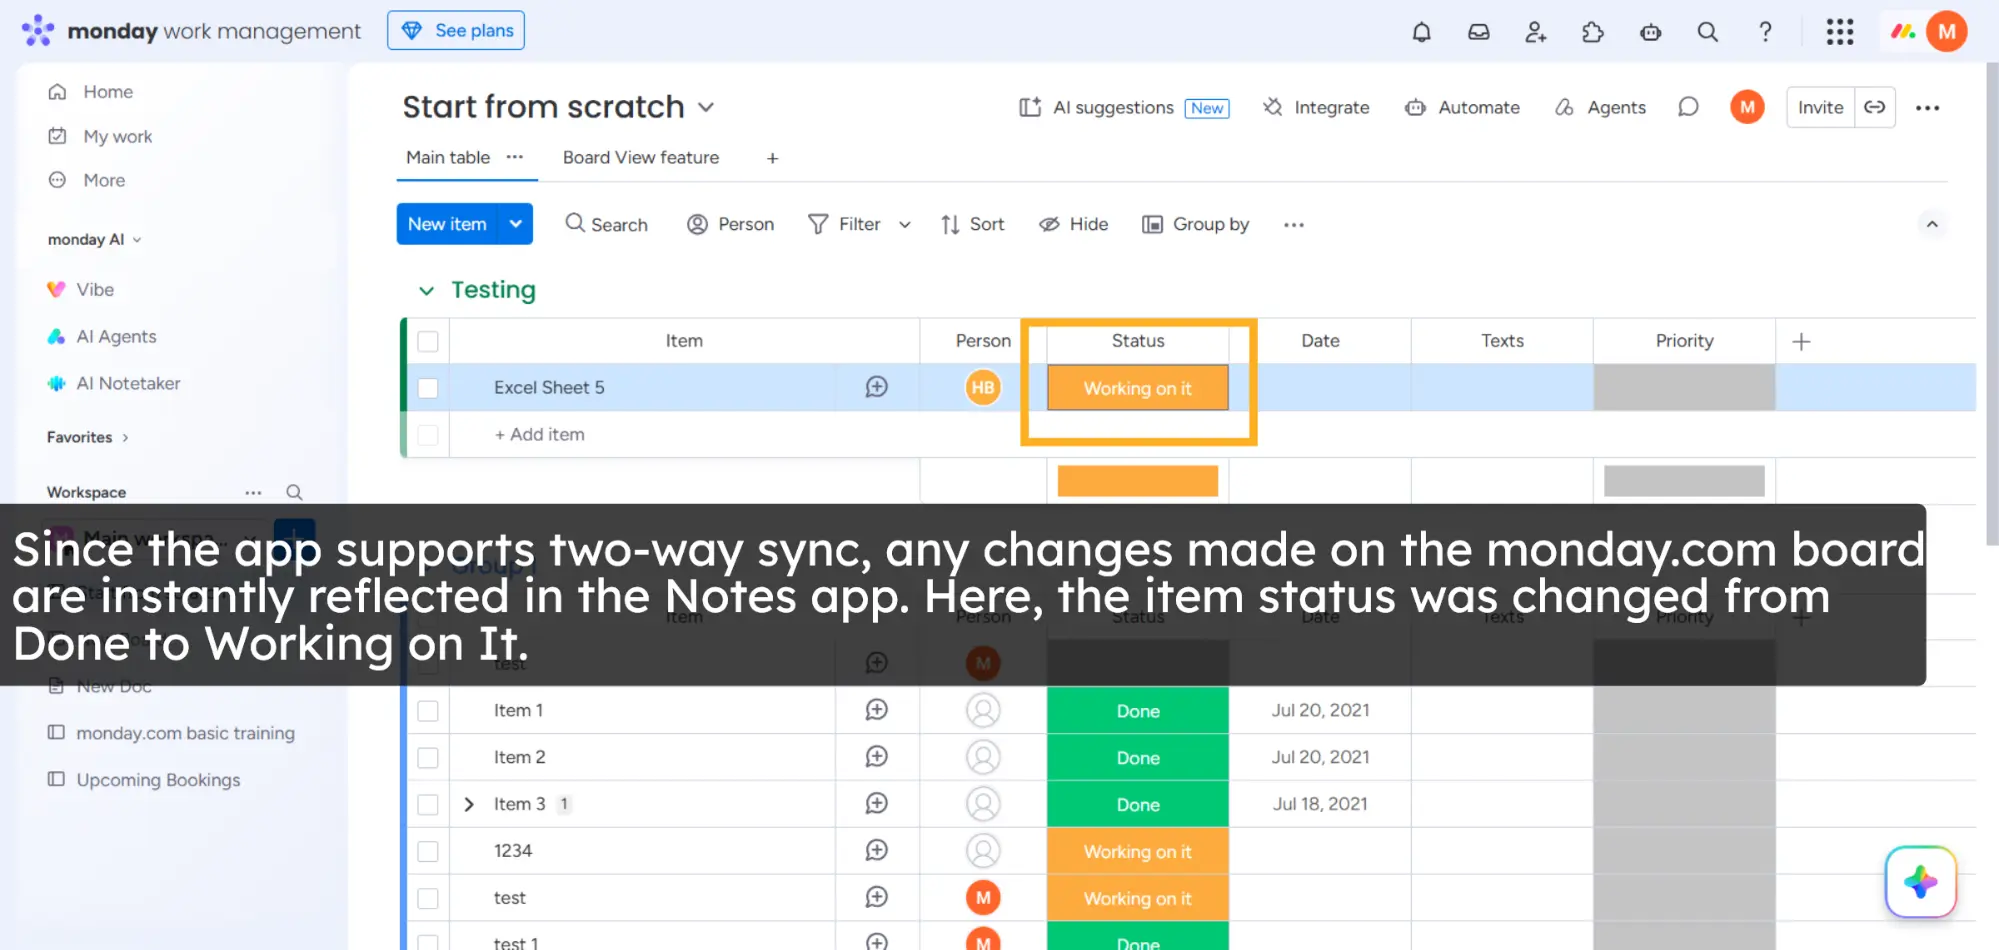1999x950 pixels.
Task: Open Automate
Action: pos(1462,107)
